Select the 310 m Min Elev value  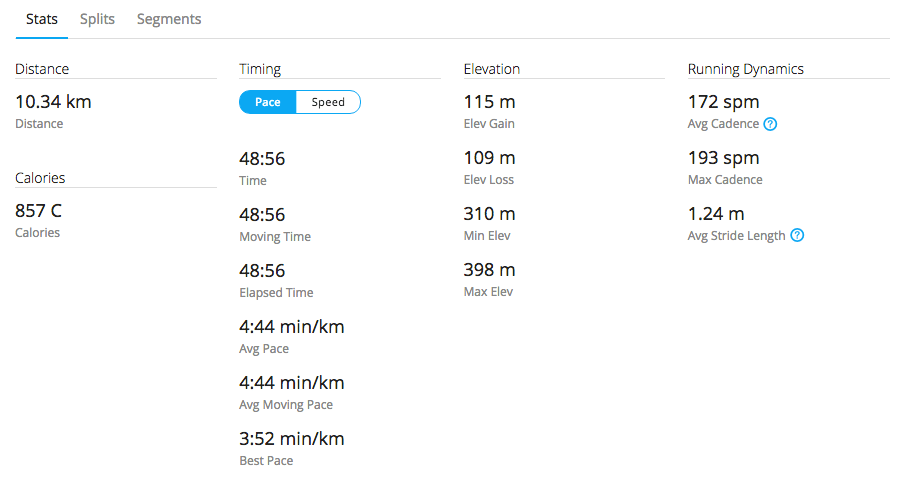(490, 214)
